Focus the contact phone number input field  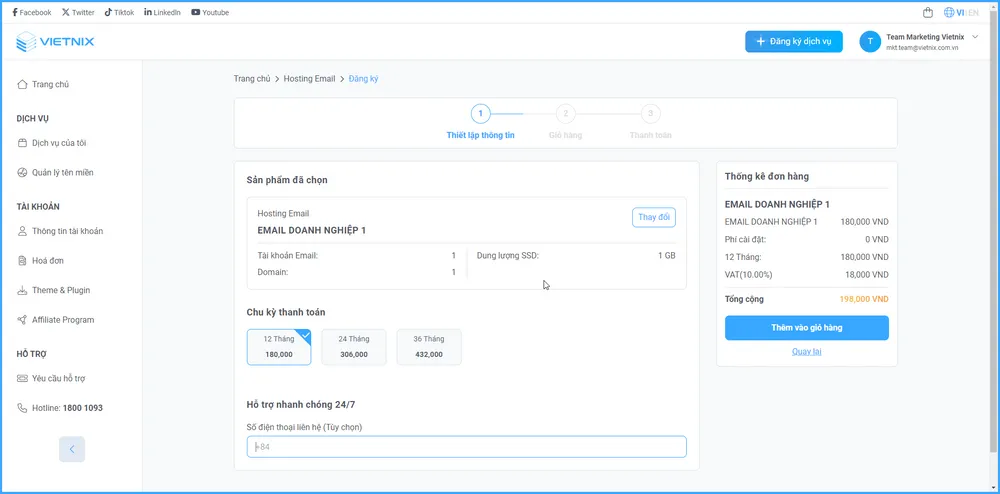pyautogui.click(x=466, y=447)
